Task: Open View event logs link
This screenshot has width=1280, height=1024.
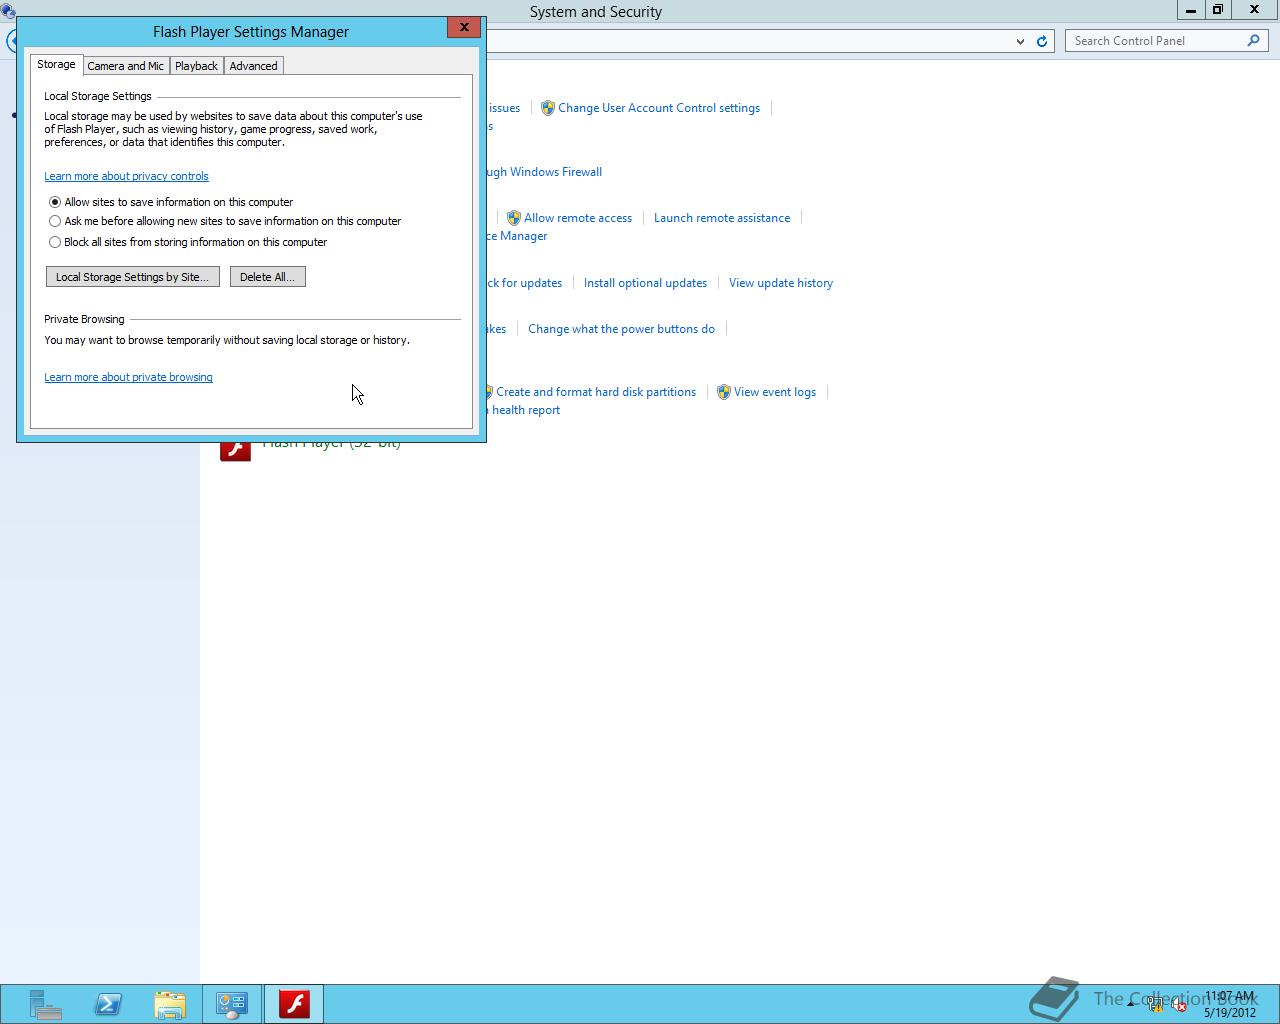Action: click(775, 392)
